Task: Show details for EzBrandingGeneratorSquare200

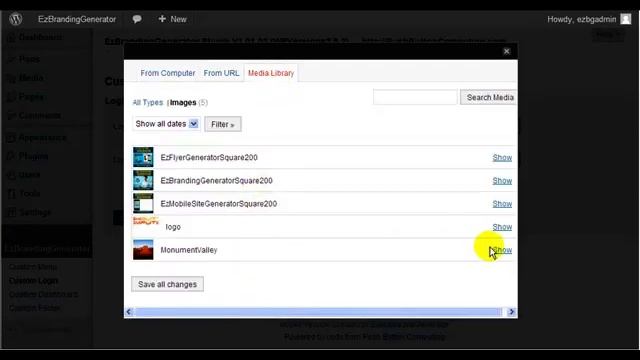Action: 502,181
